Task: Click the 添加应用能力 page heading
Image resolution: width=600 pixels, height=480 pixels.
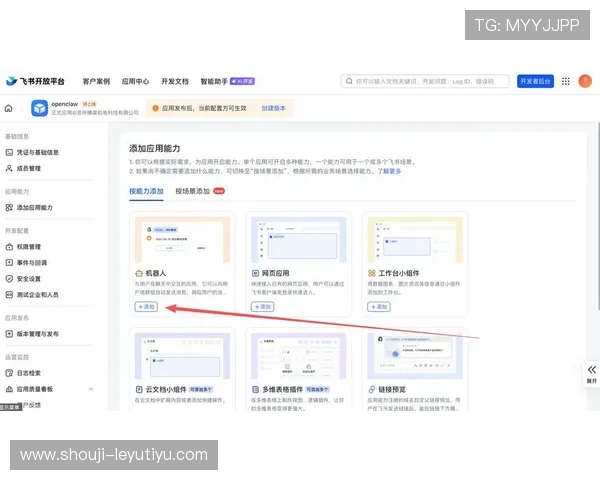Action: [155, 148]
